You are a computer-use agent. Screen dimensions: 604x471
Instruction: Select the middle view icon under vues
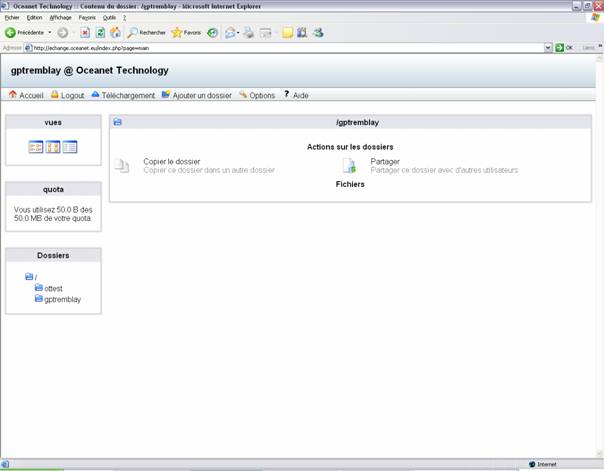(53, 147)
